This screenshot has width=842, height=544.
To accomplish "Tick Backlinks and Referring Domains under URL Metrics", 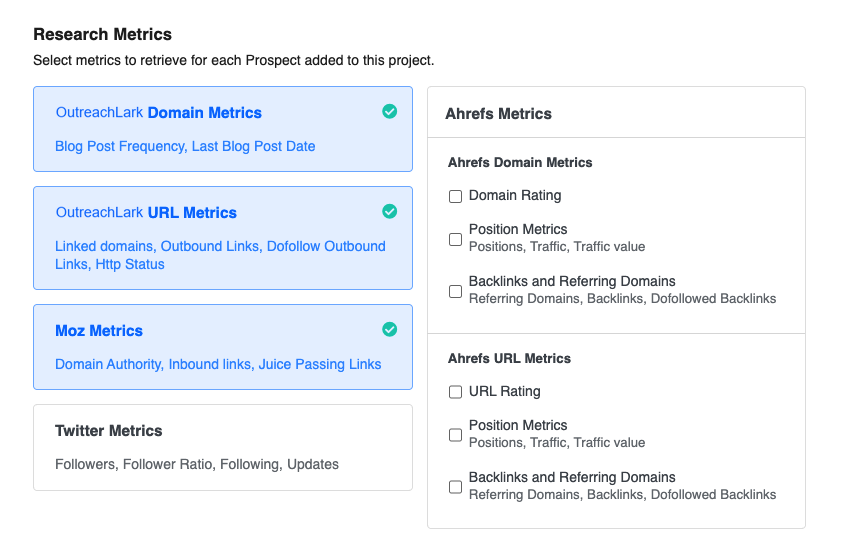I will (455, 487).
